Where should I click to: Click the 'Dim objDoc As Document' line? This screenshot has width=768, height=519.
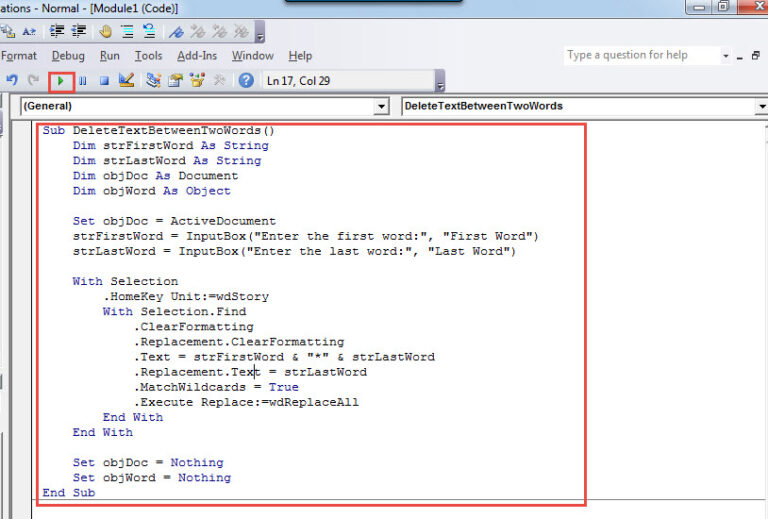[155, 176]
